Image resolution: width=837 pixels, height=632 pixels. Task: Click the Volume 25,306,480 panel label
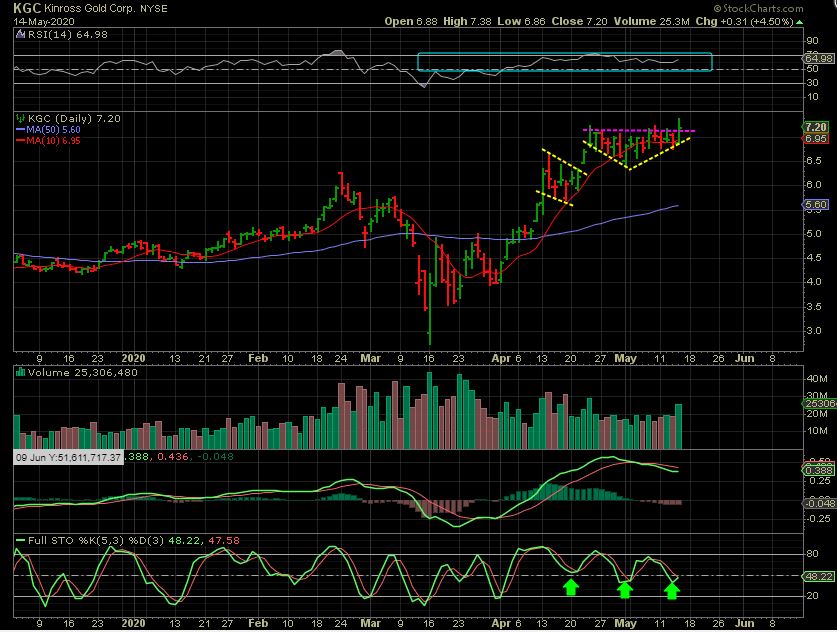click(83, 373)
